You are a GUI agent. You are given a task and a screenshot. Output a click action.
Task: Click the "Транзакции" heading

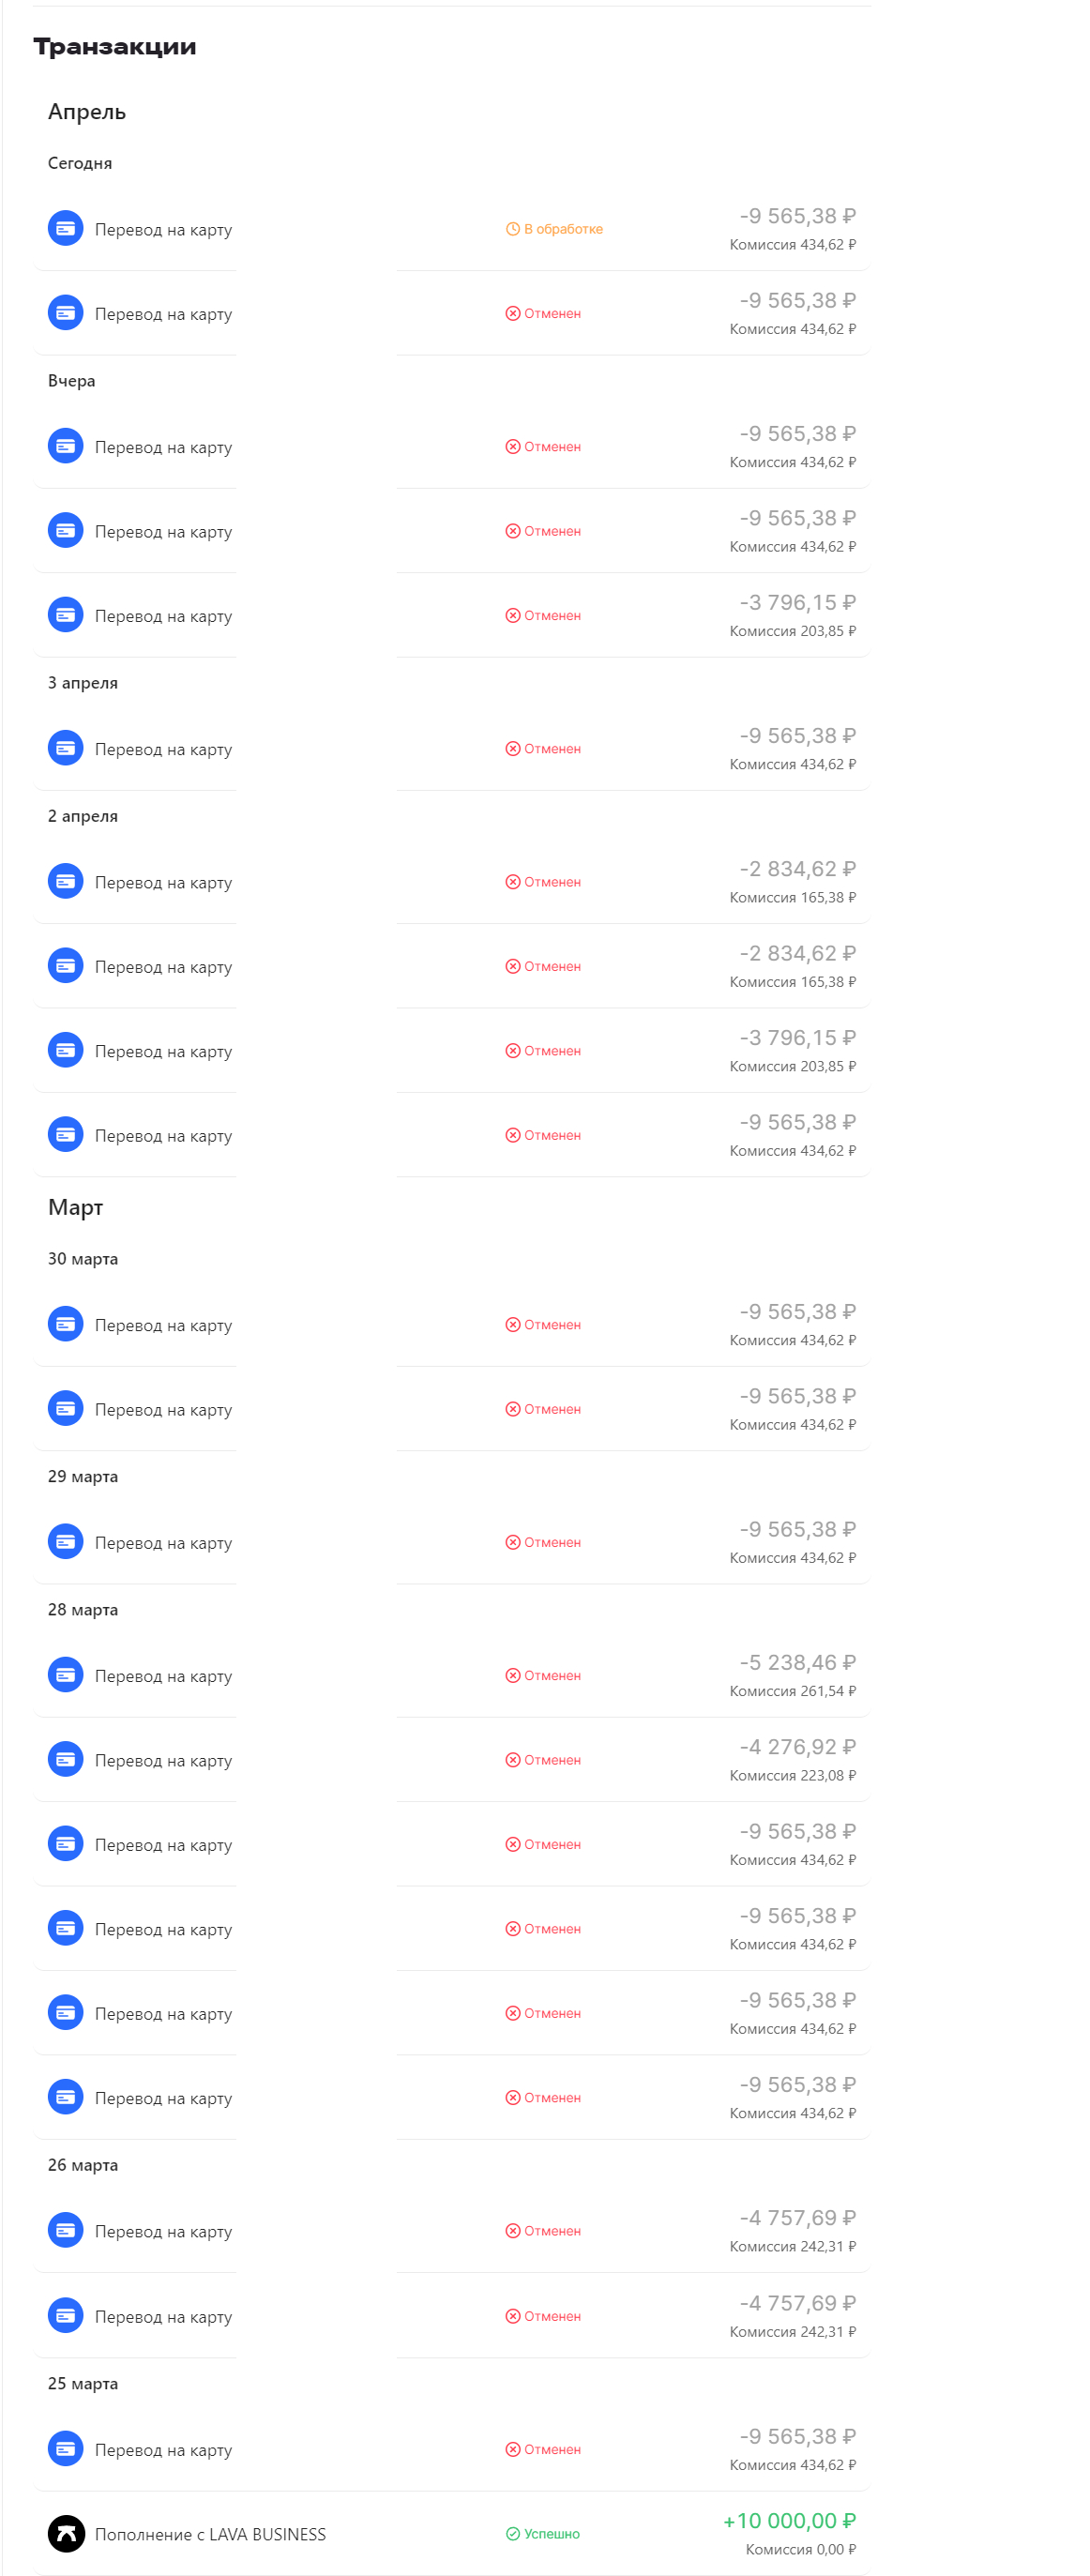point(115,47)
